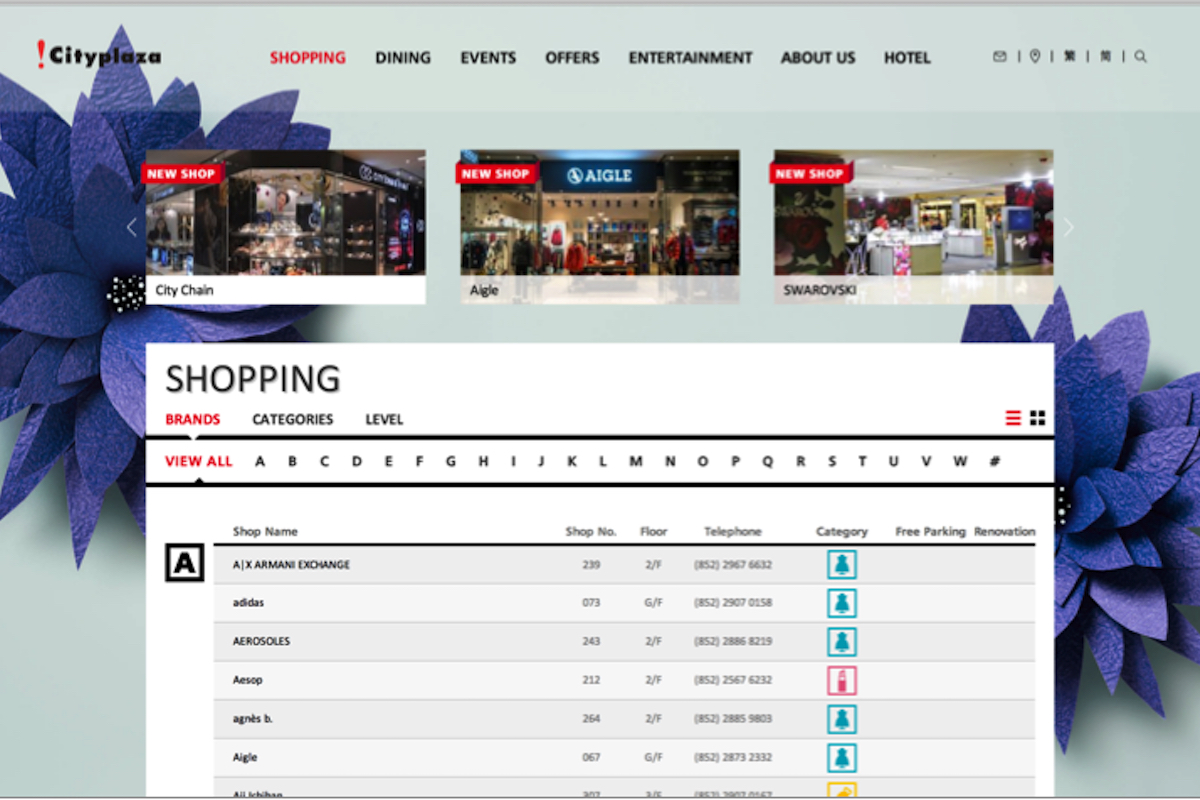Click the Cityplaza logo
This screenshot has height=800, width=1200.
98,55
